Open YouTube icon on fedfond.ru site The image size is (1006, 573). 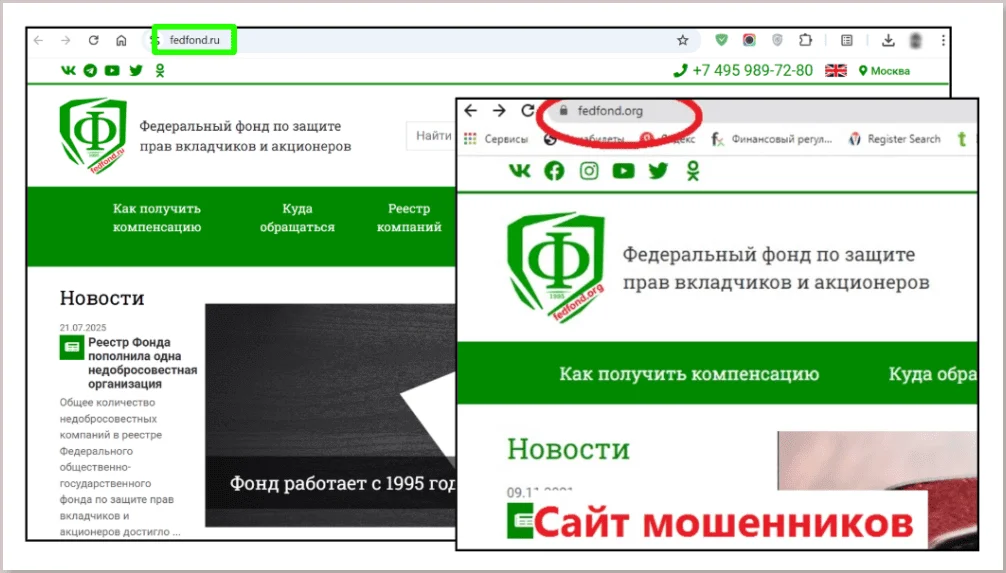(x=112, y=71)
